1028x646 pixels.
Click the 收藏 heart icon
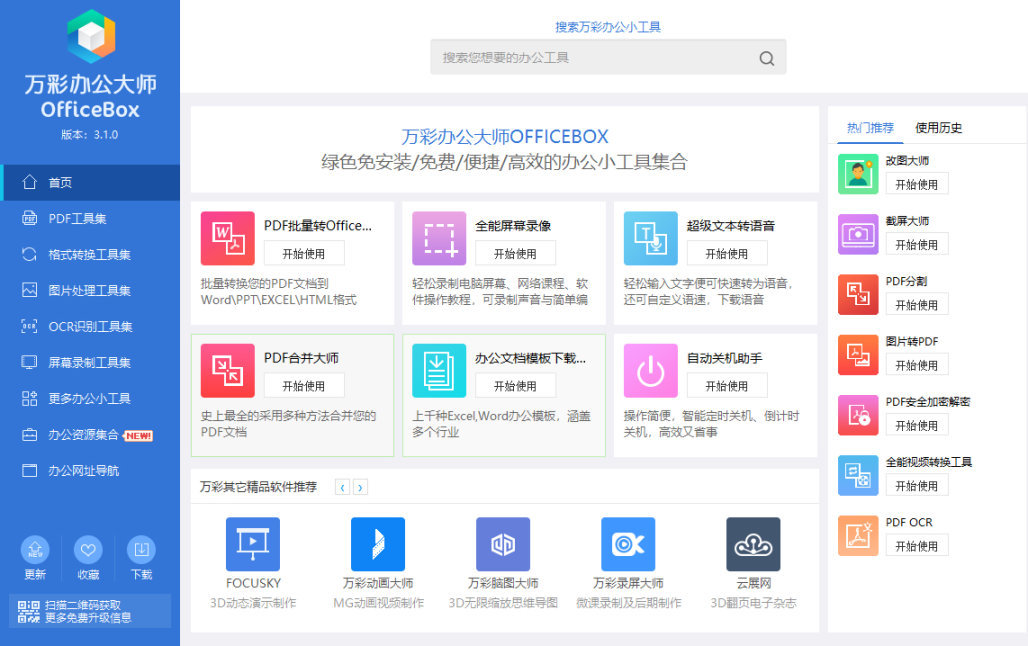click(88, 550)
